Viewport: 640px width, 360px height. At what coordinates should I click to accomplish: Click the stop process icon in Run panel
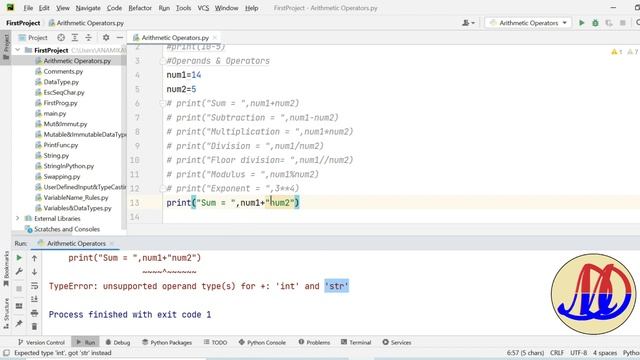tap(19, 289)
